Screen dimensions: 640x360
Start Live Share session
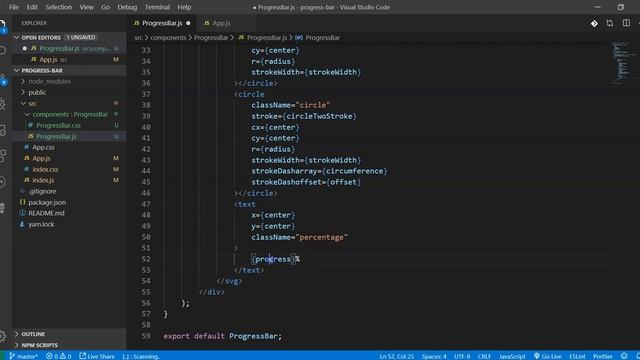pyautogui.click(x=97, y=356)
